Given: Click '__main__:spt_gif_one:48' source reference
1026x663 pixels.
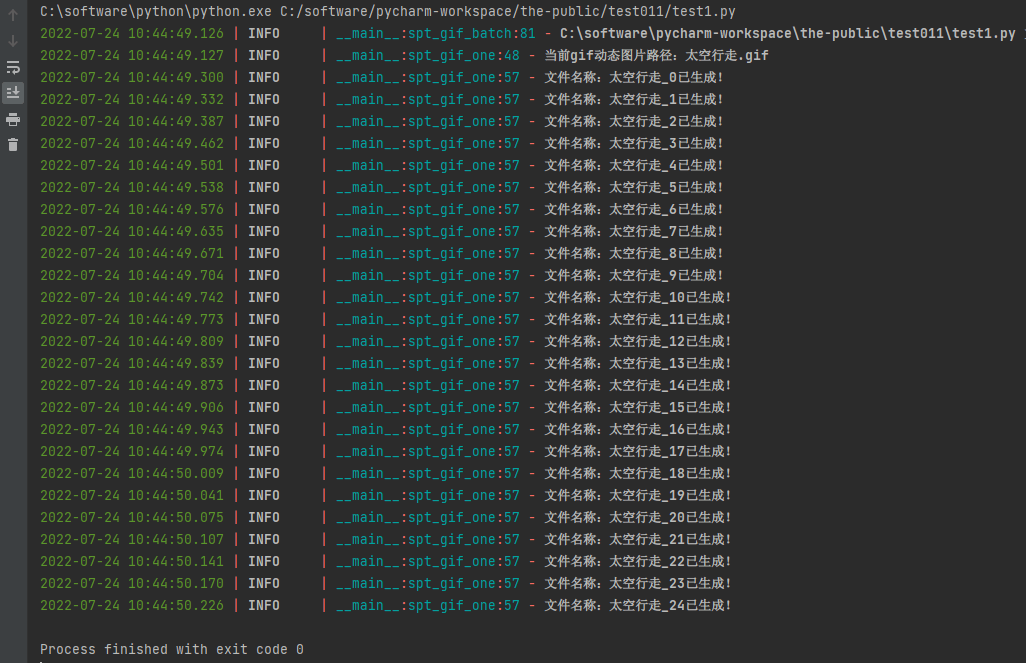Looking at the screenshot, I should coord(428,56).
